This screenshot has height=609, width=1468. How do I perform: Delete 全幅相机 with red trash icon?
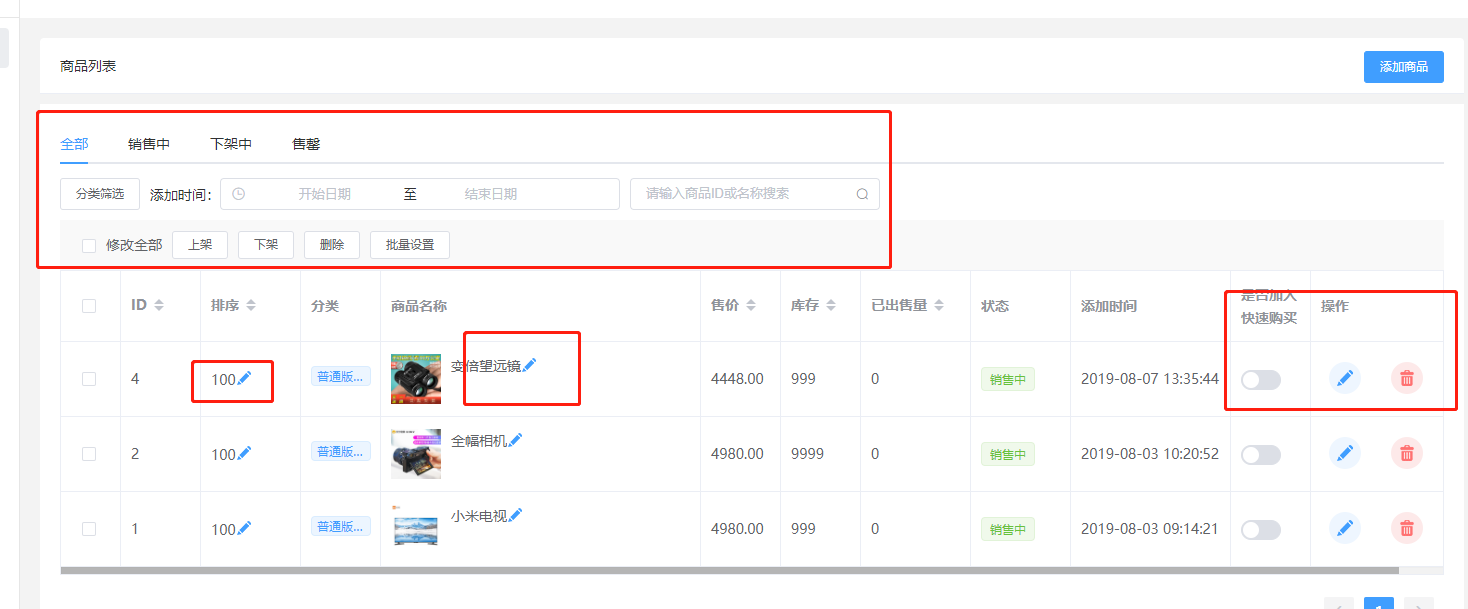click(x=1407, y=453)
